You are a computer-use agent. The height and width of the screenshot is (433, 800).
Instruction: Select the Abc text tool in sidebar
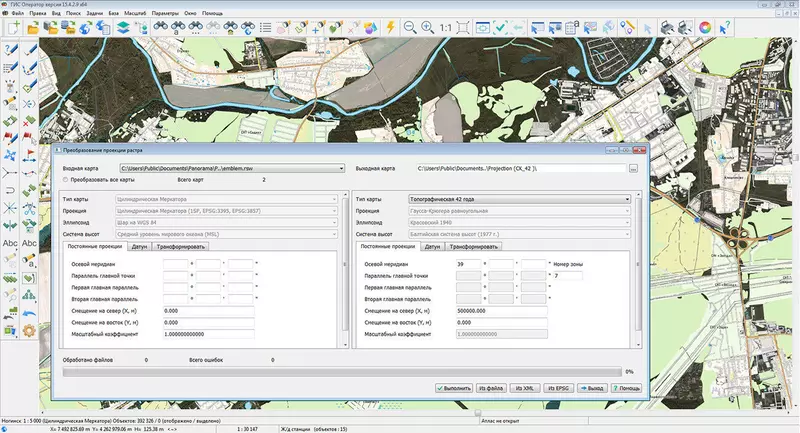(10, 243)
